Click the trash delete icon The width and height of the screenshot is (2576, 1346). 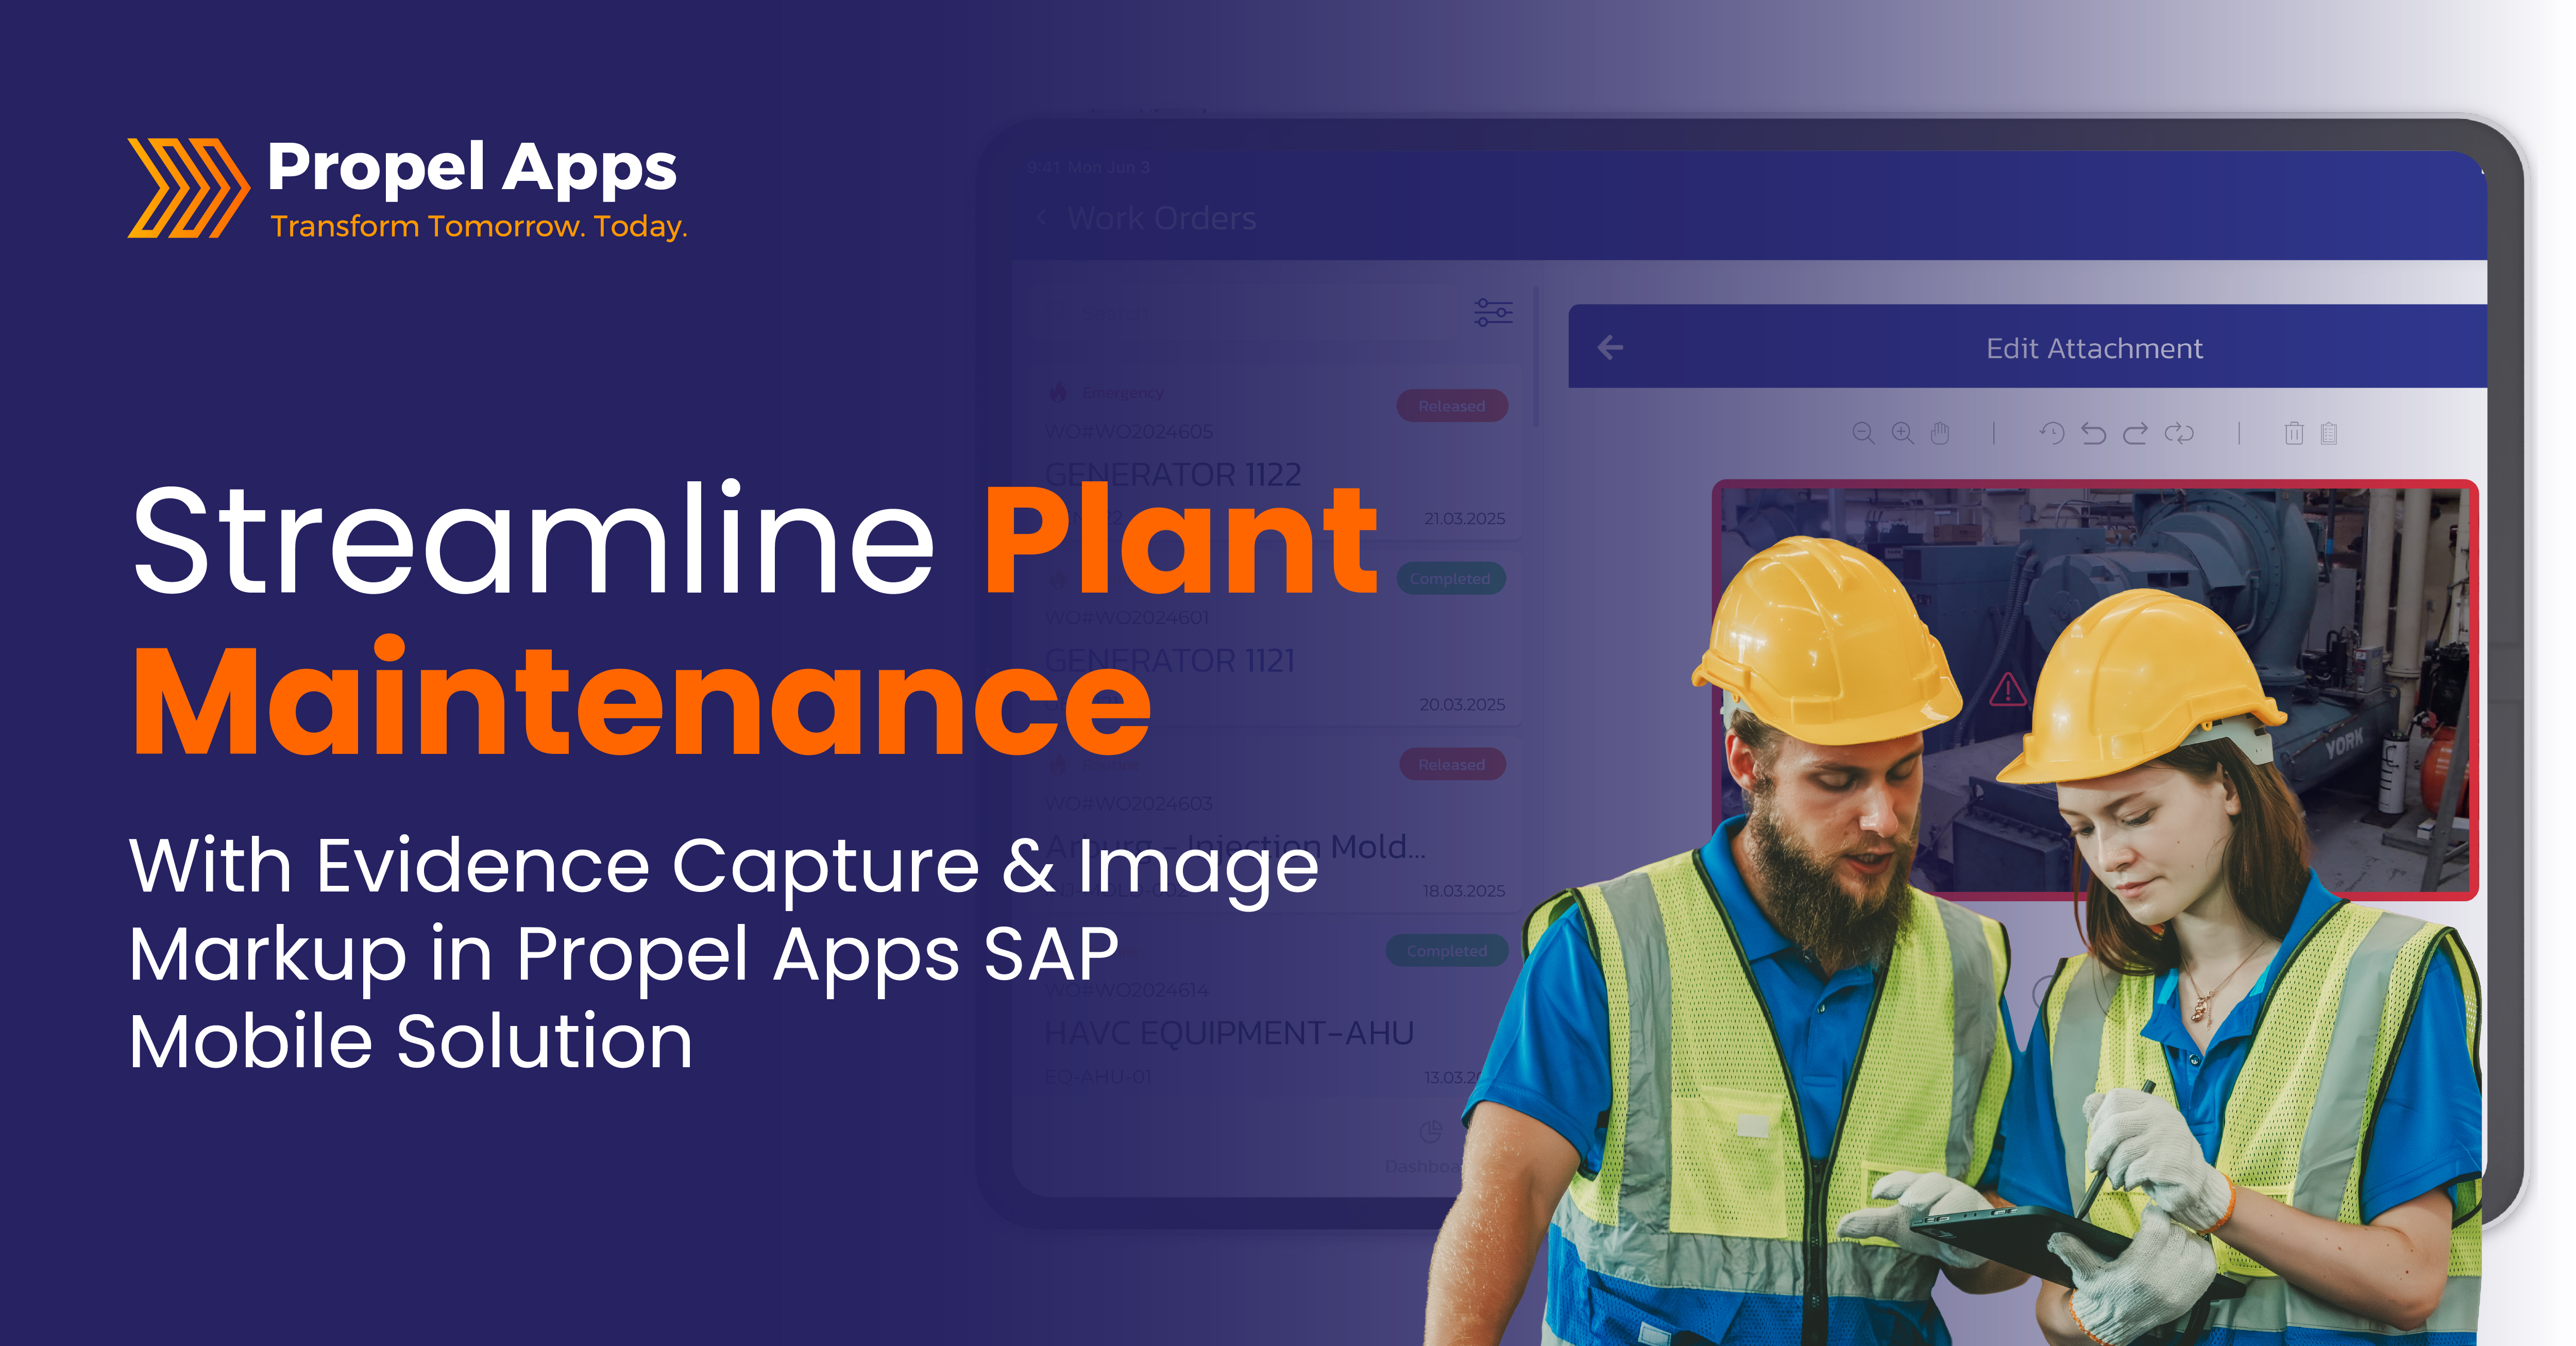(x=2294, y=433)
